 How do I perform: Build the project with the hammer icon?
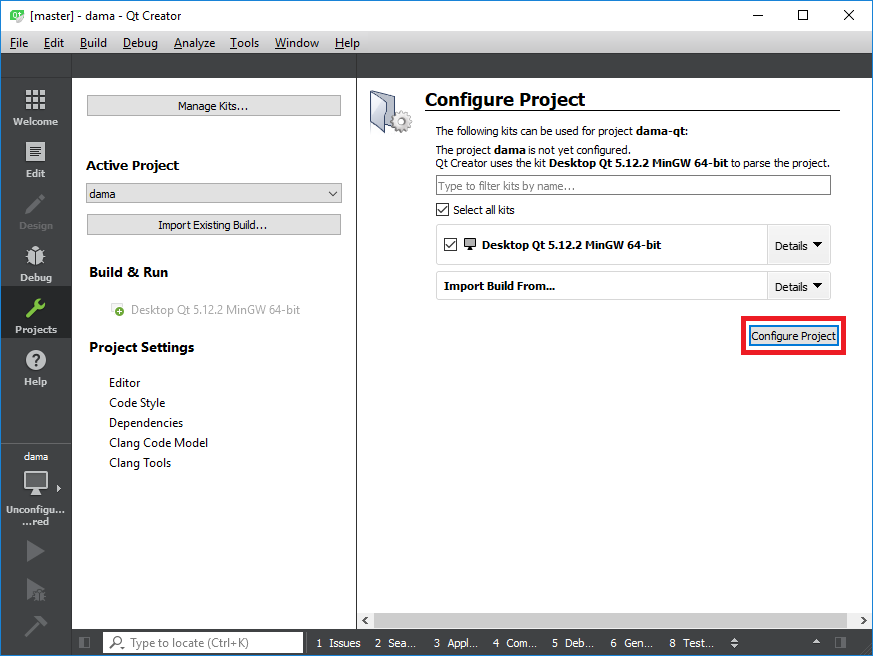(x=36, y=626)
